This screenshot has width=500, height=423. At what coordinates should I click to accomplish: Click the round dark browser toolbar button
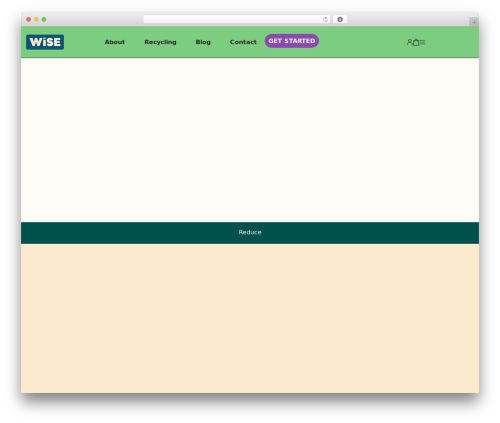click(x=340, y=19)
